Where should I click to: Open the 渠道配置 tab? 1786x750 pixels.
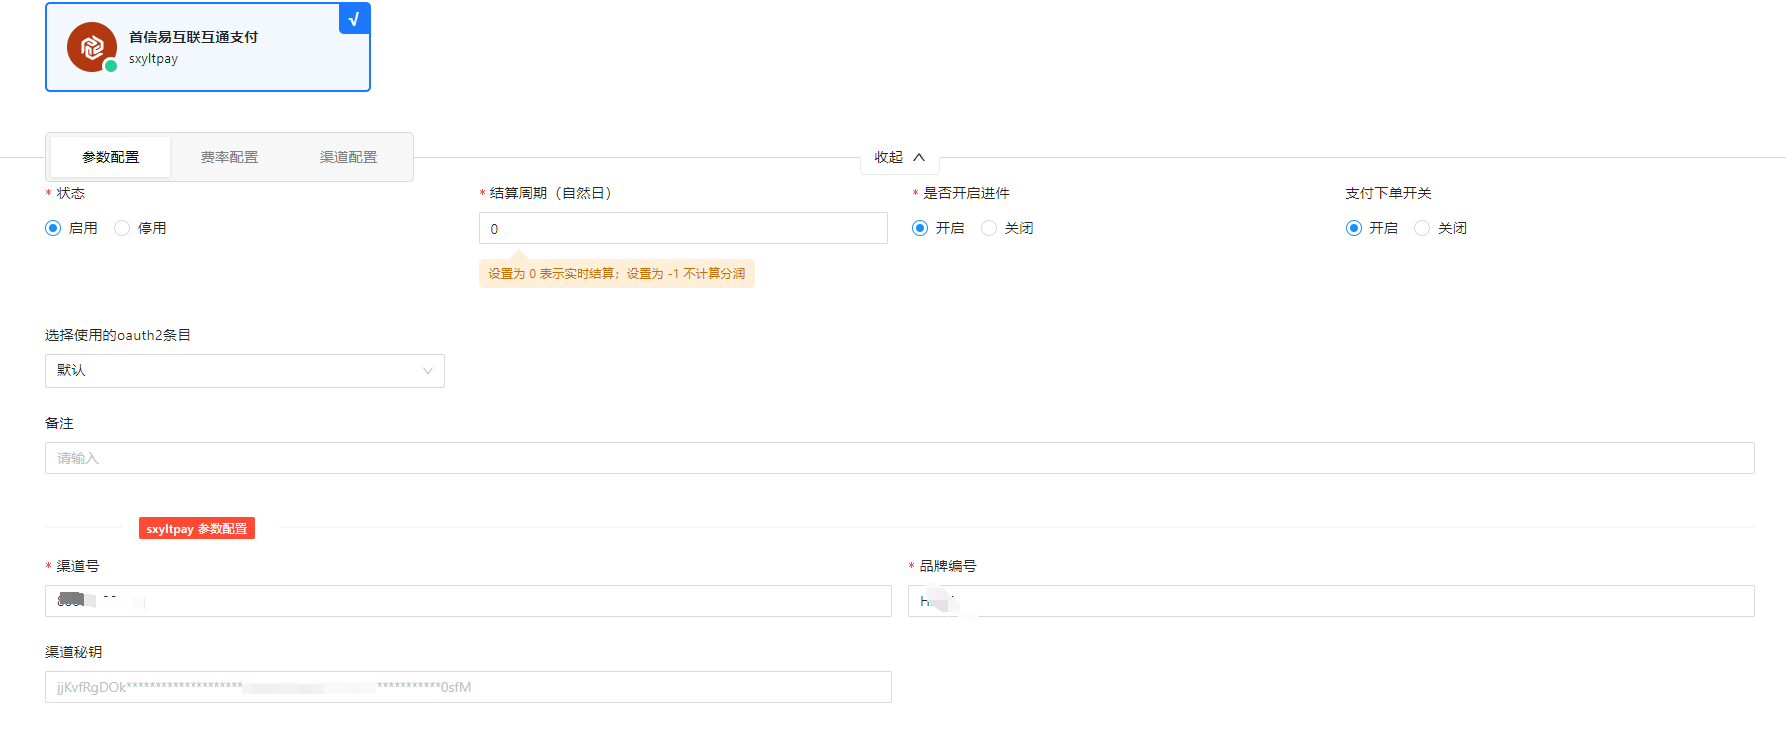(x=348, y=157)
